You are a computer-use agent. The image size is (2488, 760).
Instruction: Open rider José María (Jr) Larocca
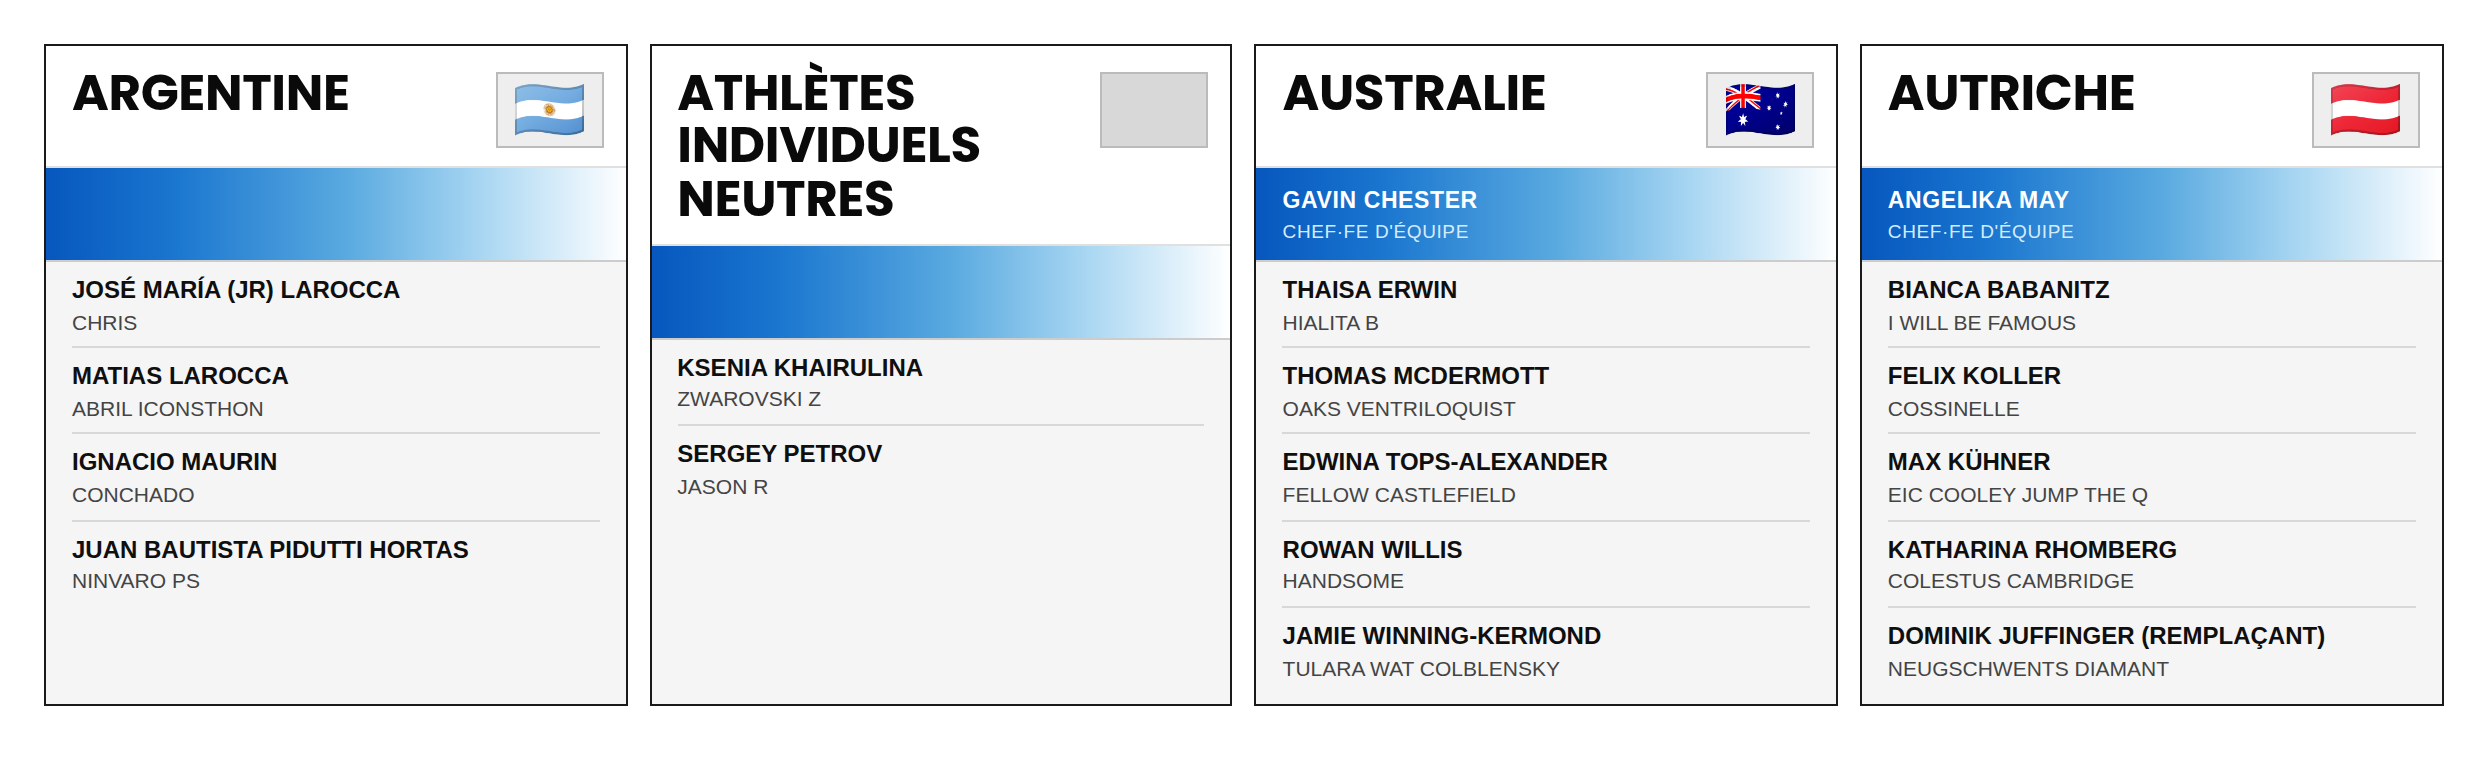pos(336,305)
